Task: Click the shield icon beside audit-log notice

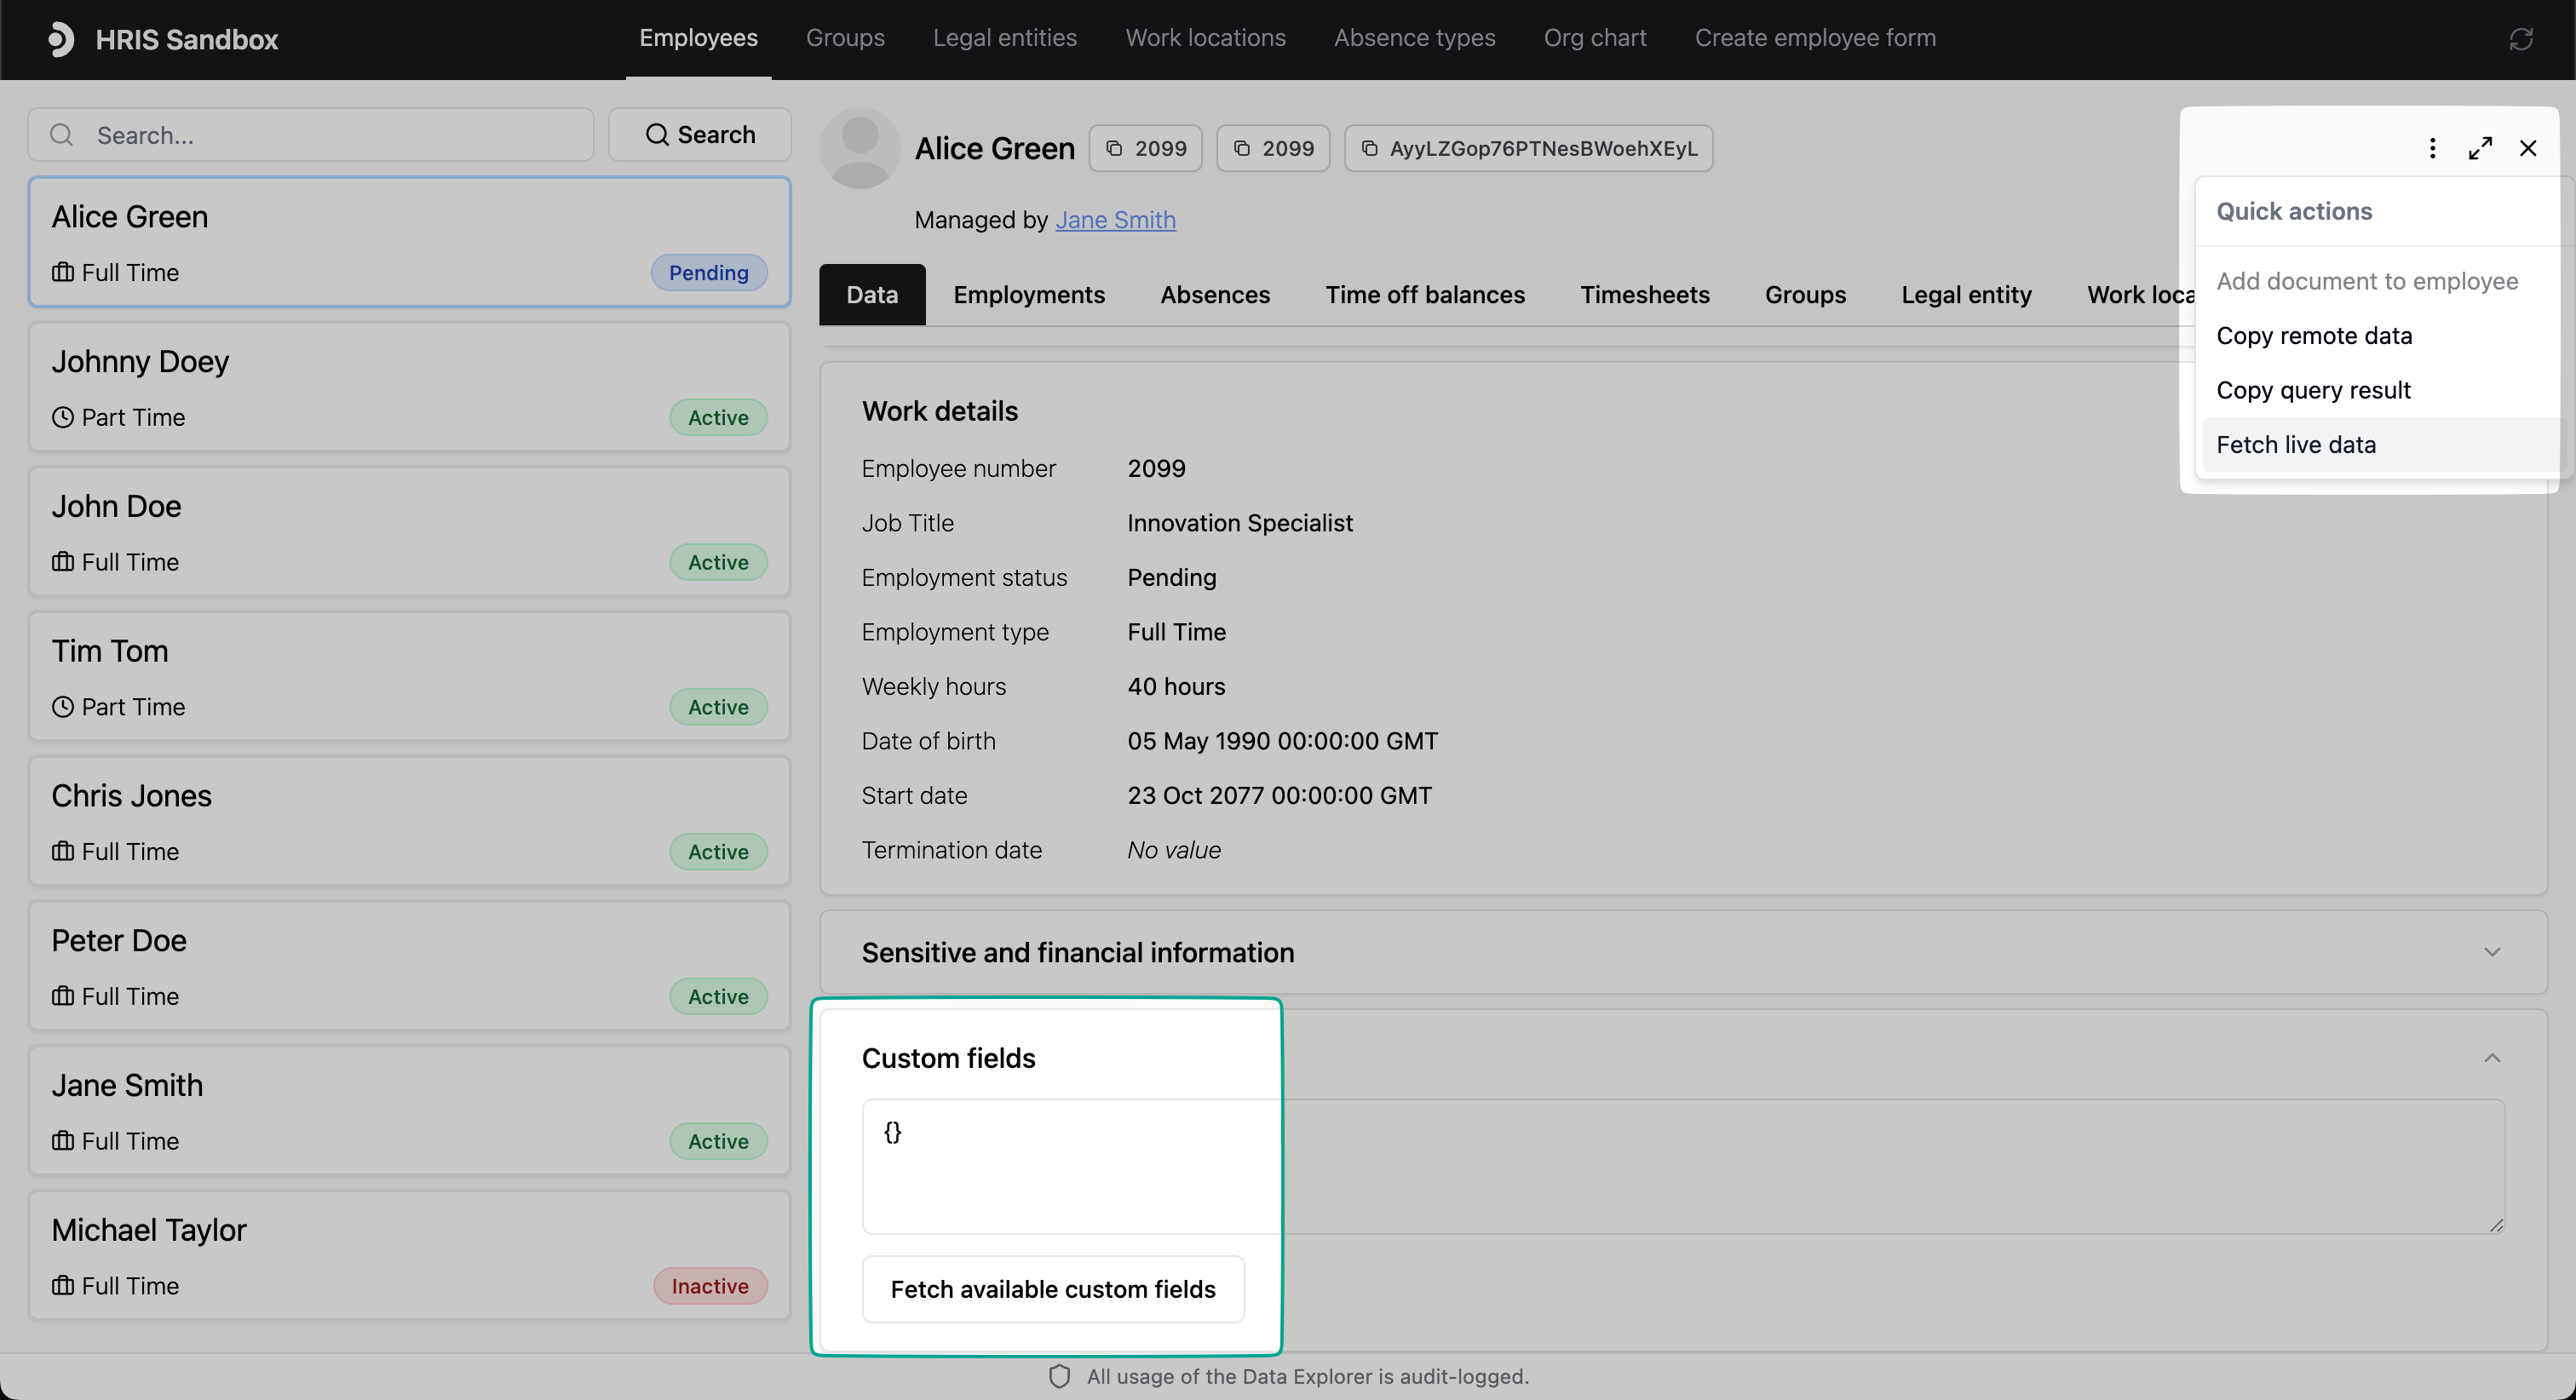Action: [x=1060, y=1376]
